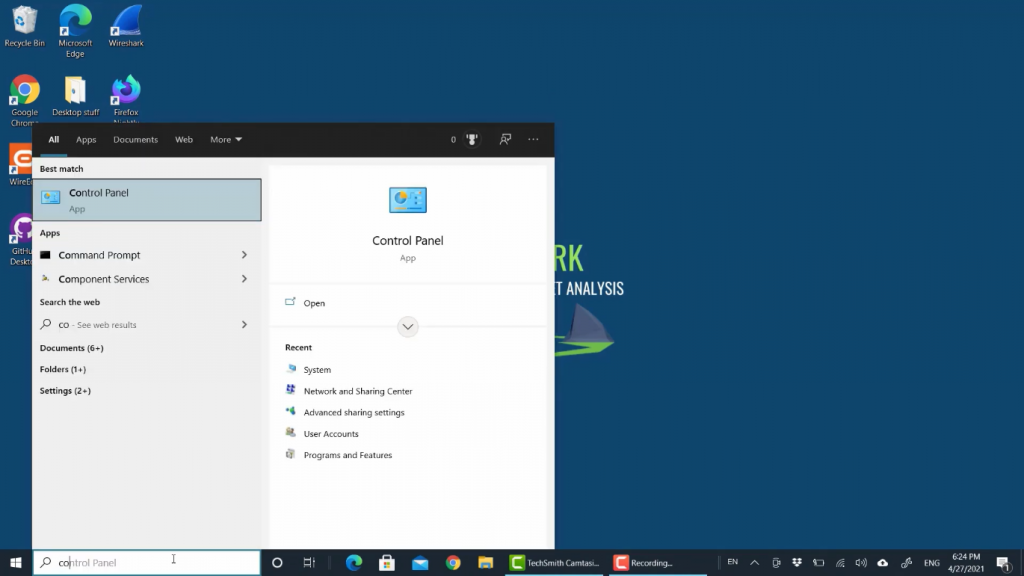The image size is (1024, 576).
Task: Open the Recycle Bin desktop icon
Action: (24, 26)
